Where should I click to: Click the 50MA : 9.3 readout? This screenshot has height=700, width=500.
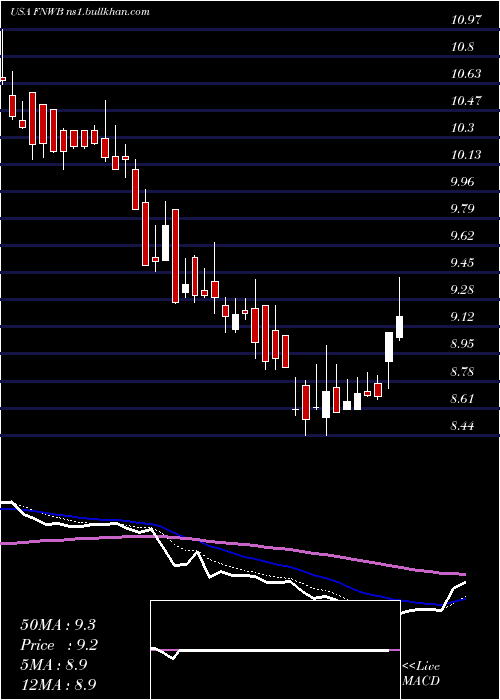tap(58, 625)
